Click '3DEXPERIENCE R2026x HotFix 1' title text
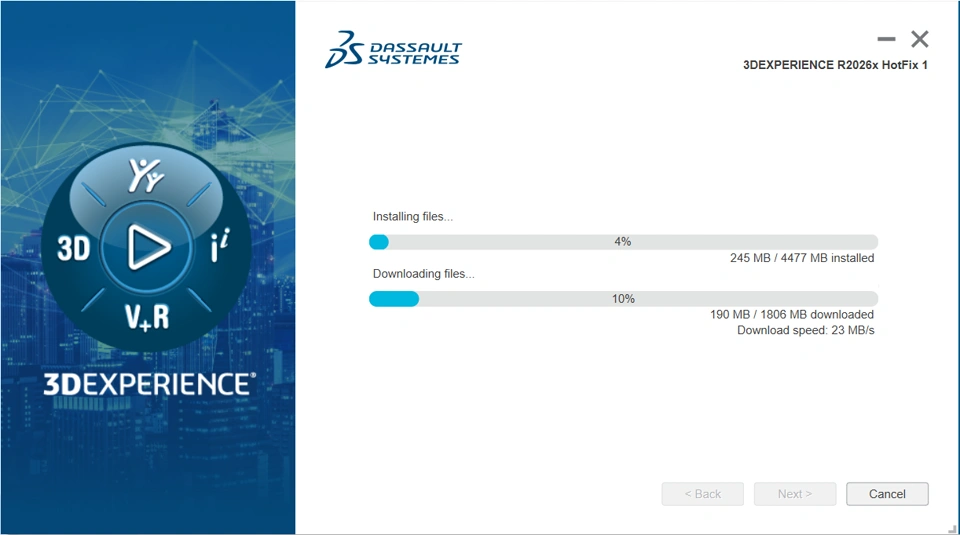Viewport: 960px width, 535px height. coord(835,65)
